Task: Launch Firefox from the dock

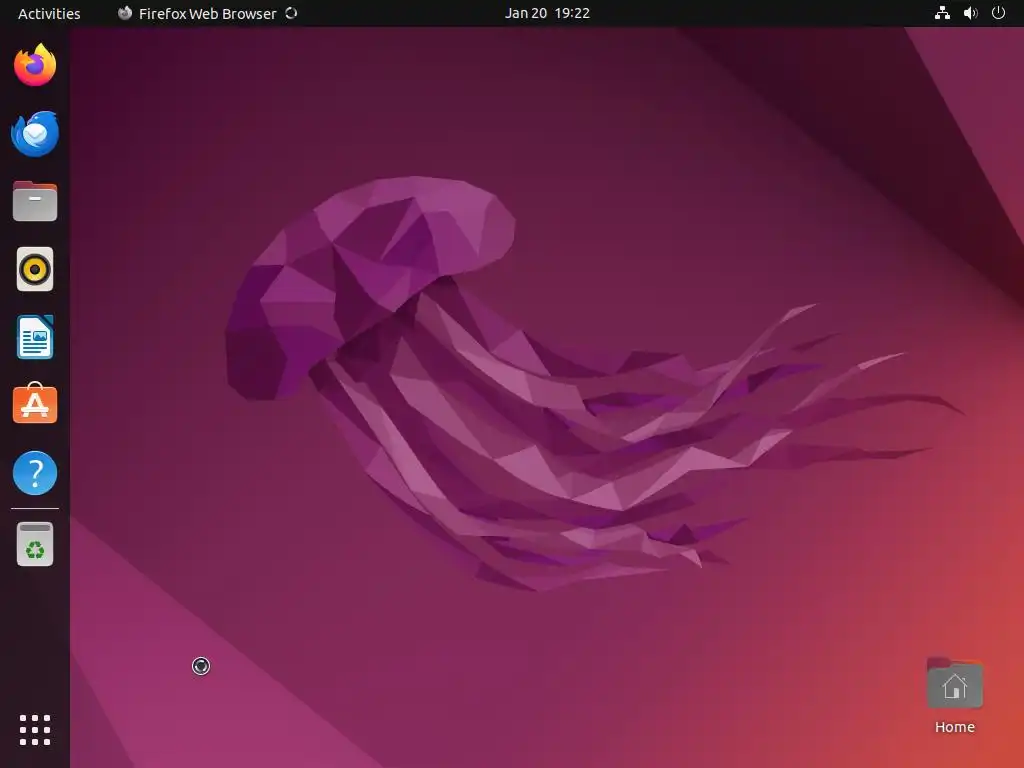Action: [x=35, y=65]
